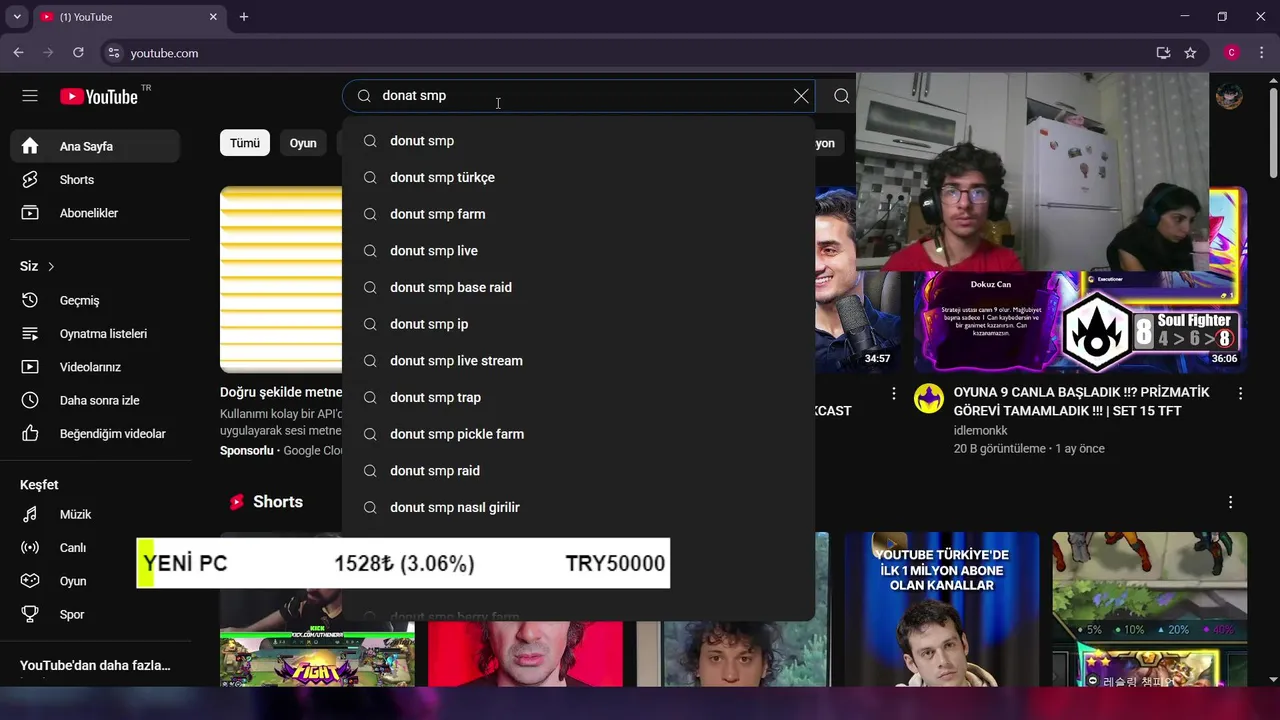
Task: Click inside the search input field
Action: tap(580, 96)
